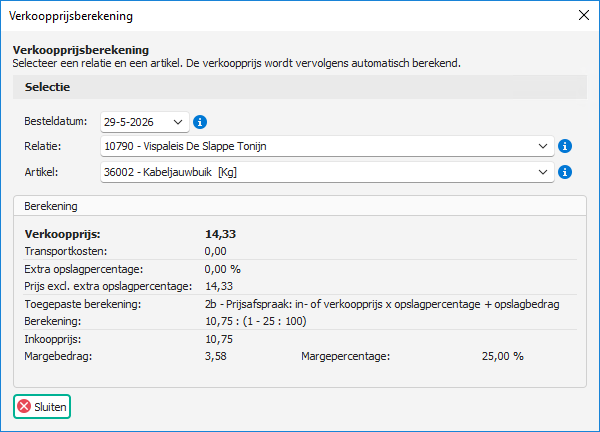
Task: Click the Besteldatum label
Action: point(55,121)
